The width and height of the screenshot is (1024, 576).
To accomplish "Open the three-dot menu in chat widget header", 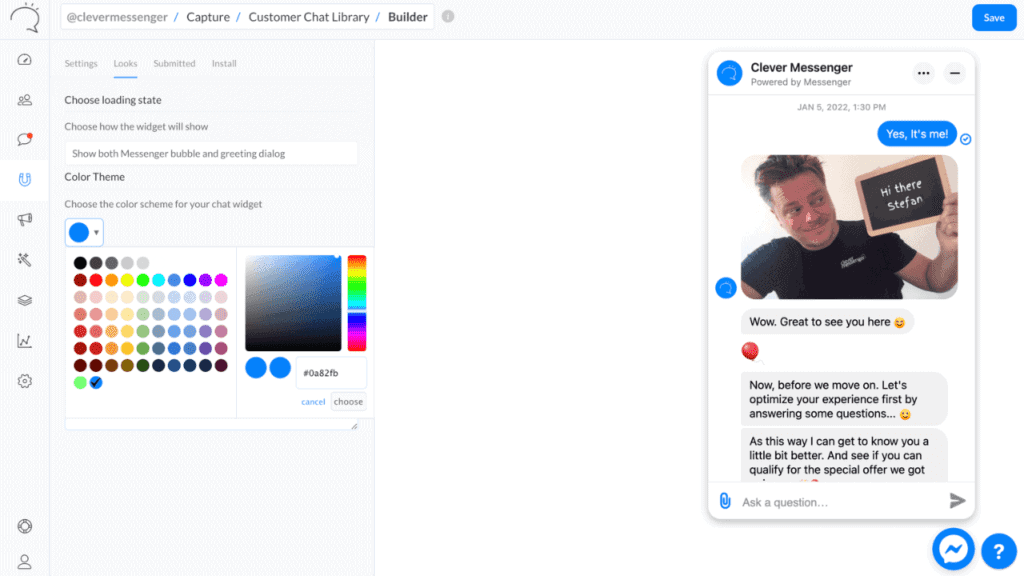I will click(923, 72).
